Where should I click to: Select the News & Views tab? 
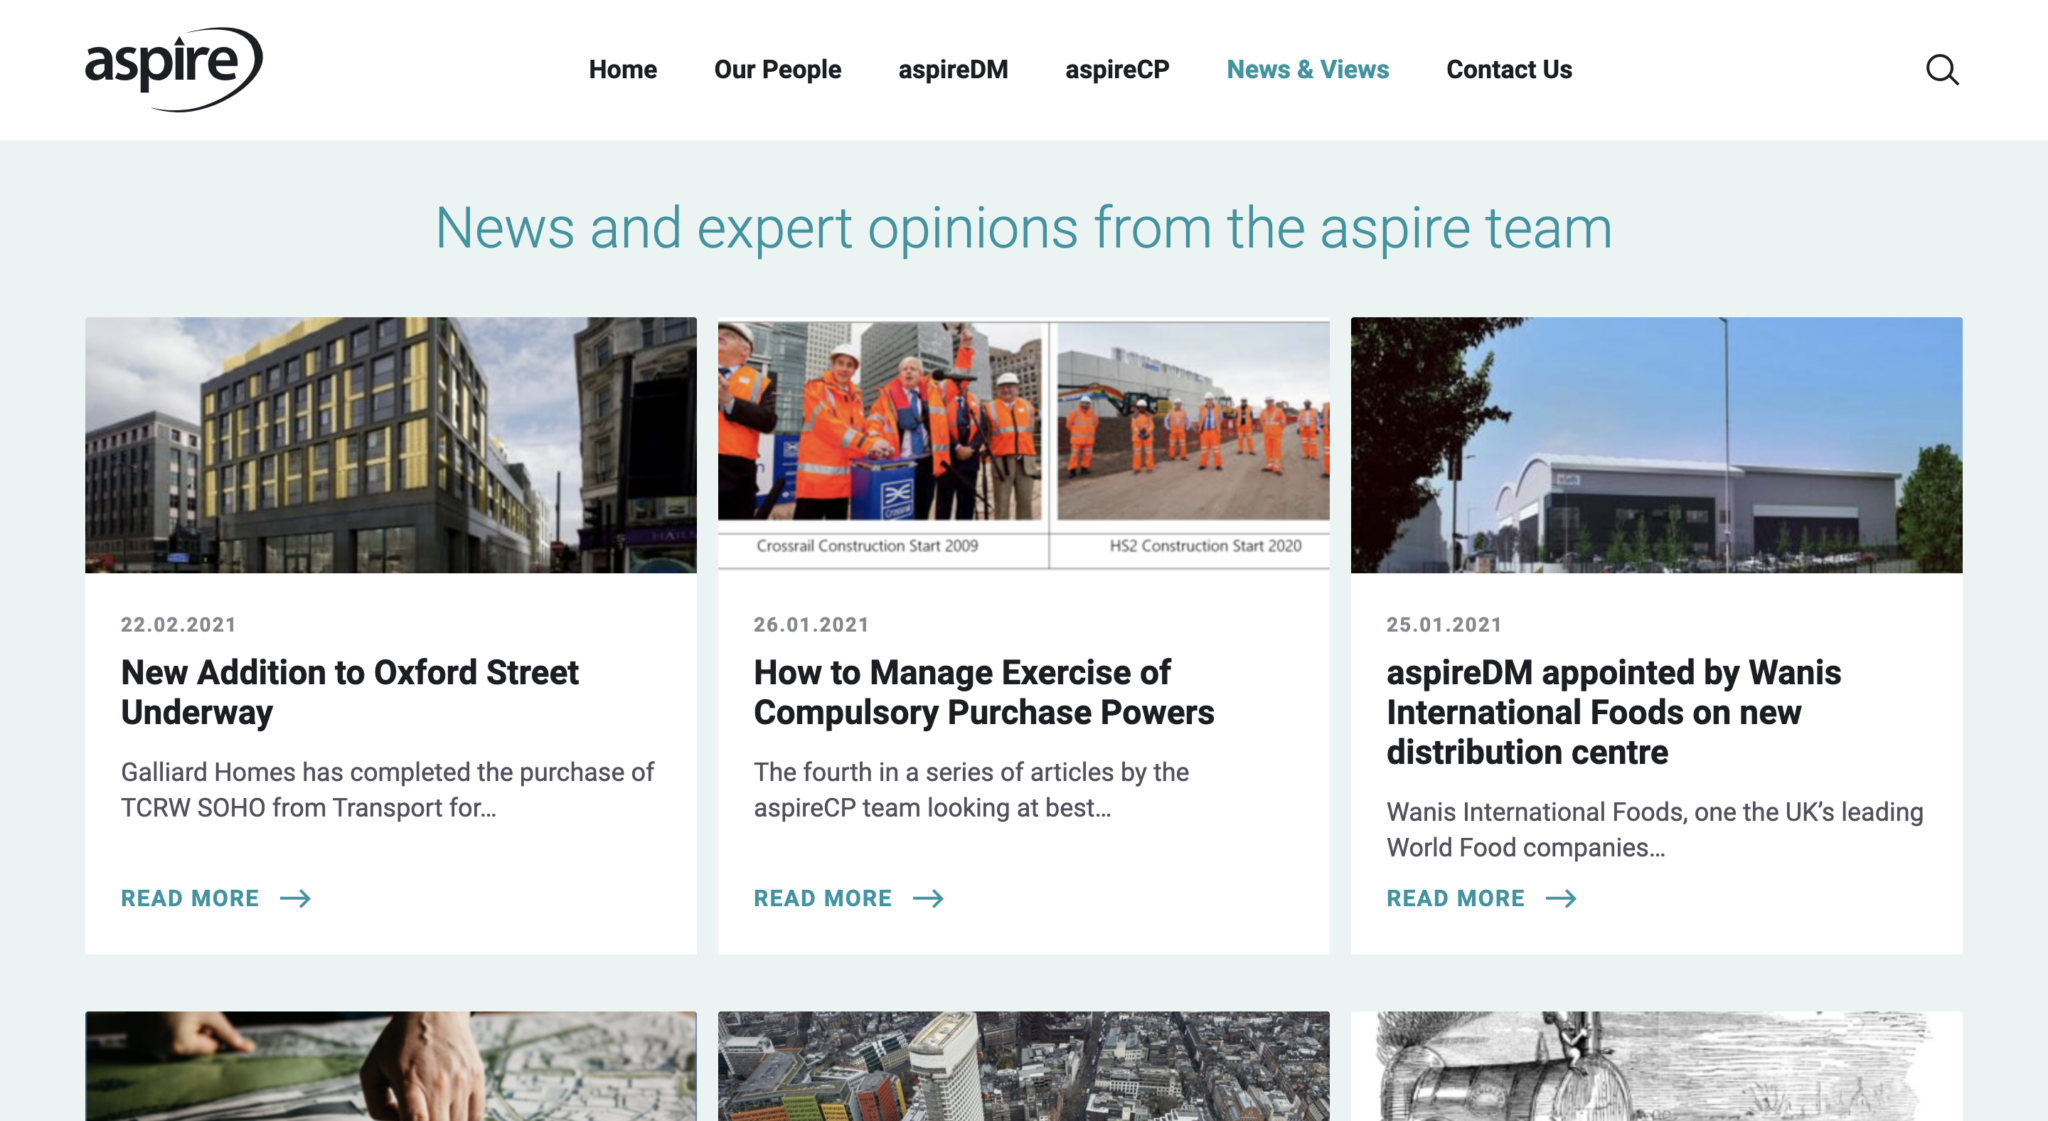point(1307,69)
